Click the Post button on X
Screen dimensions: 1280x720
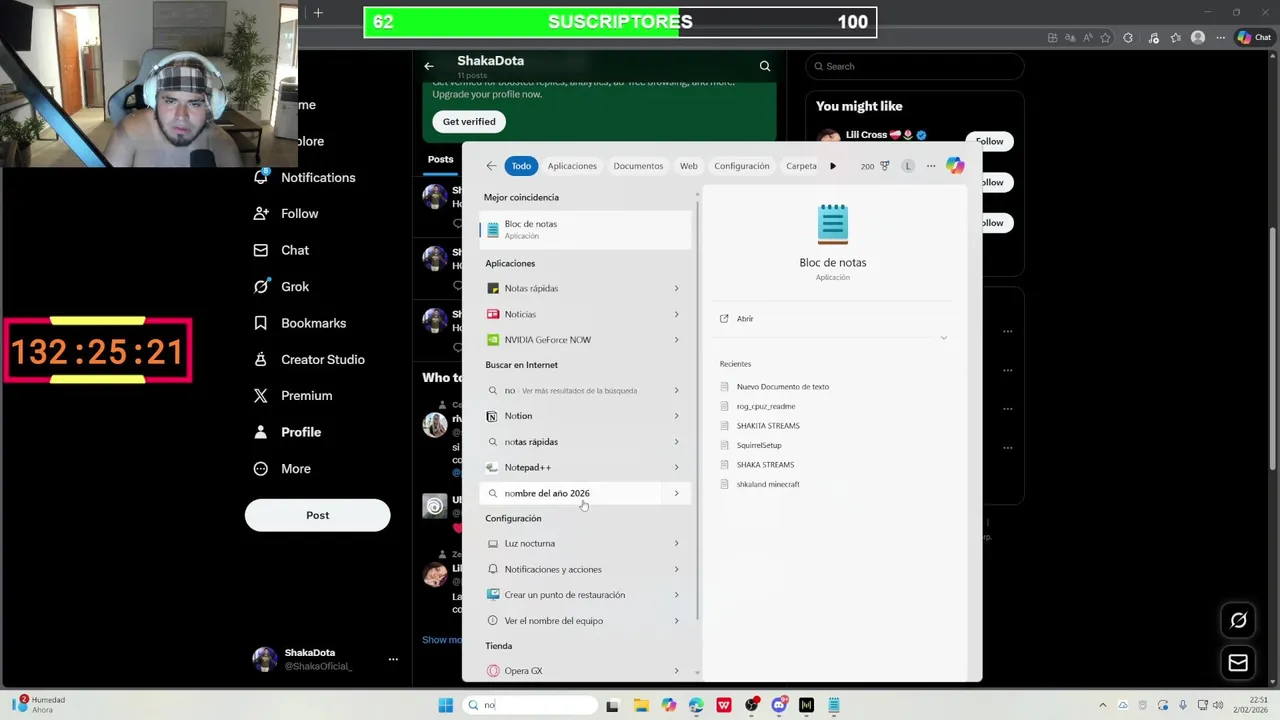click(x=317, y=515)
